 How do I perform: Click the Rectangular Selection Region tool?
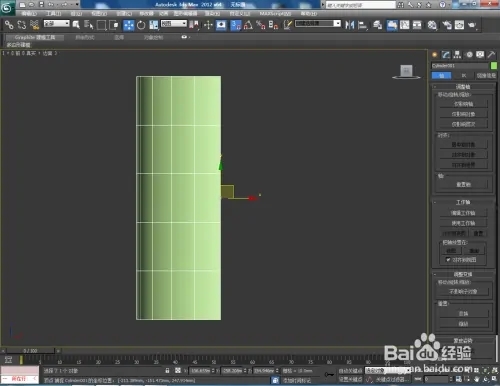[101, 25]
